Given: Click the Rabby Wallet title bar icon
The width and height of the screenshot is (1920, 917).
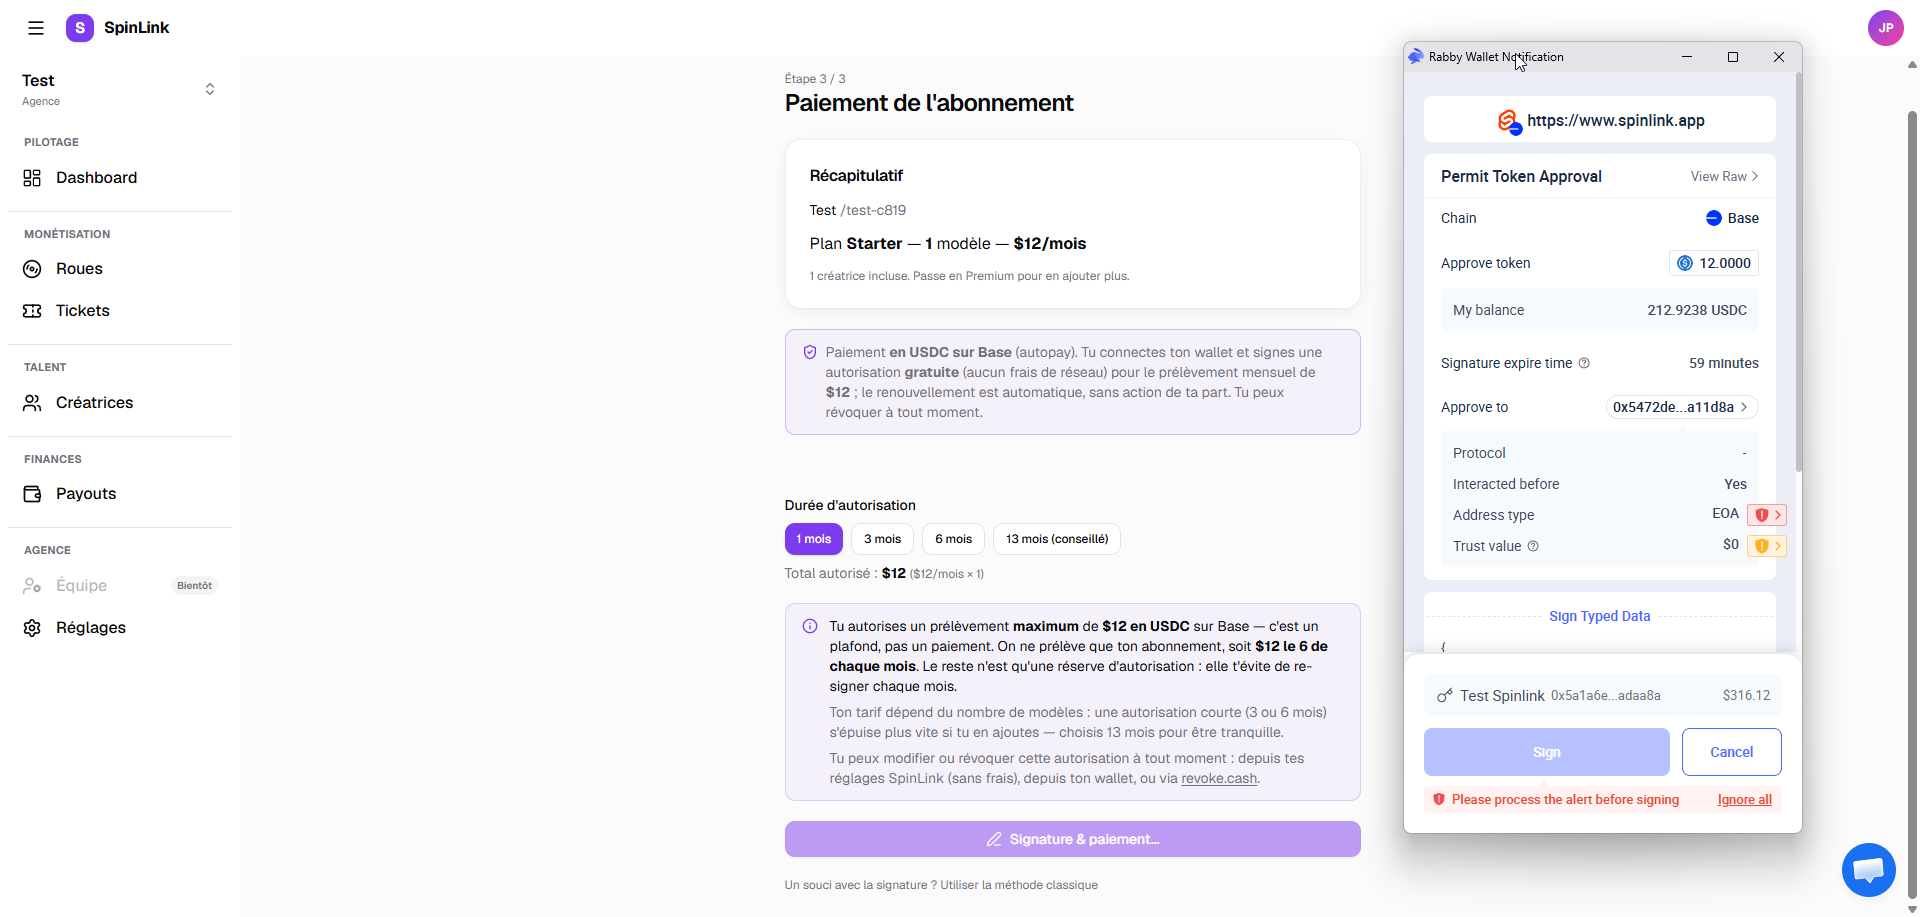Looking at the screenshot, I should click(x=1416, y=57).
